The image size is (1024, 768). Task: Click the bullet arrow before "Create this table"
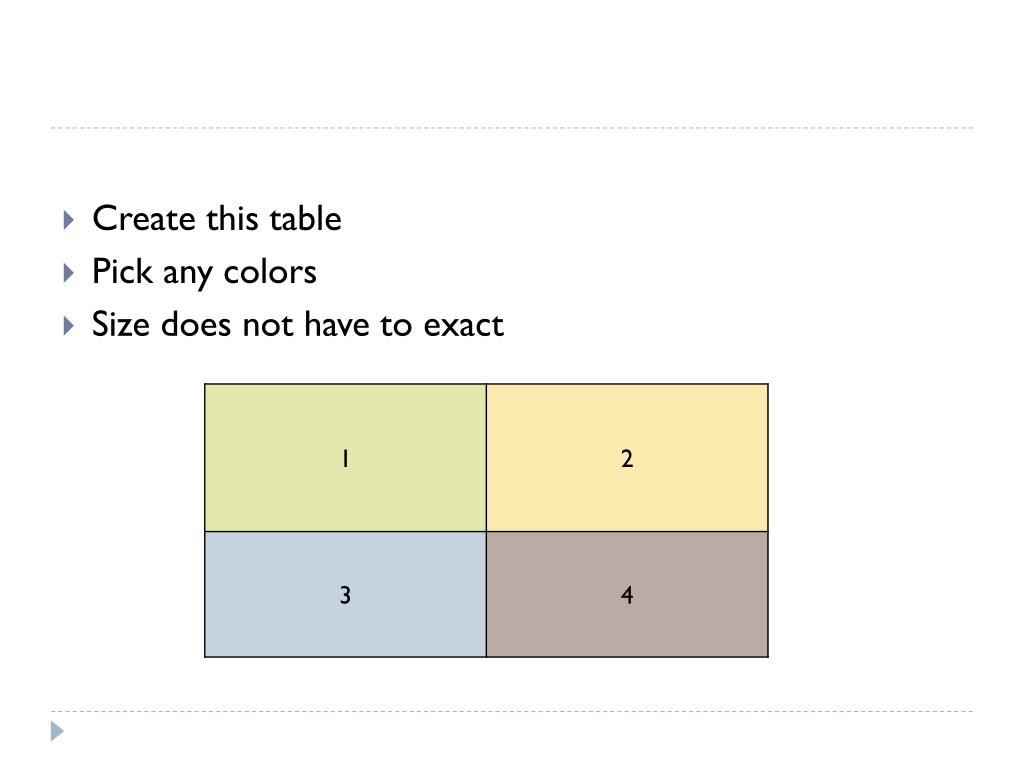(68, 219)
